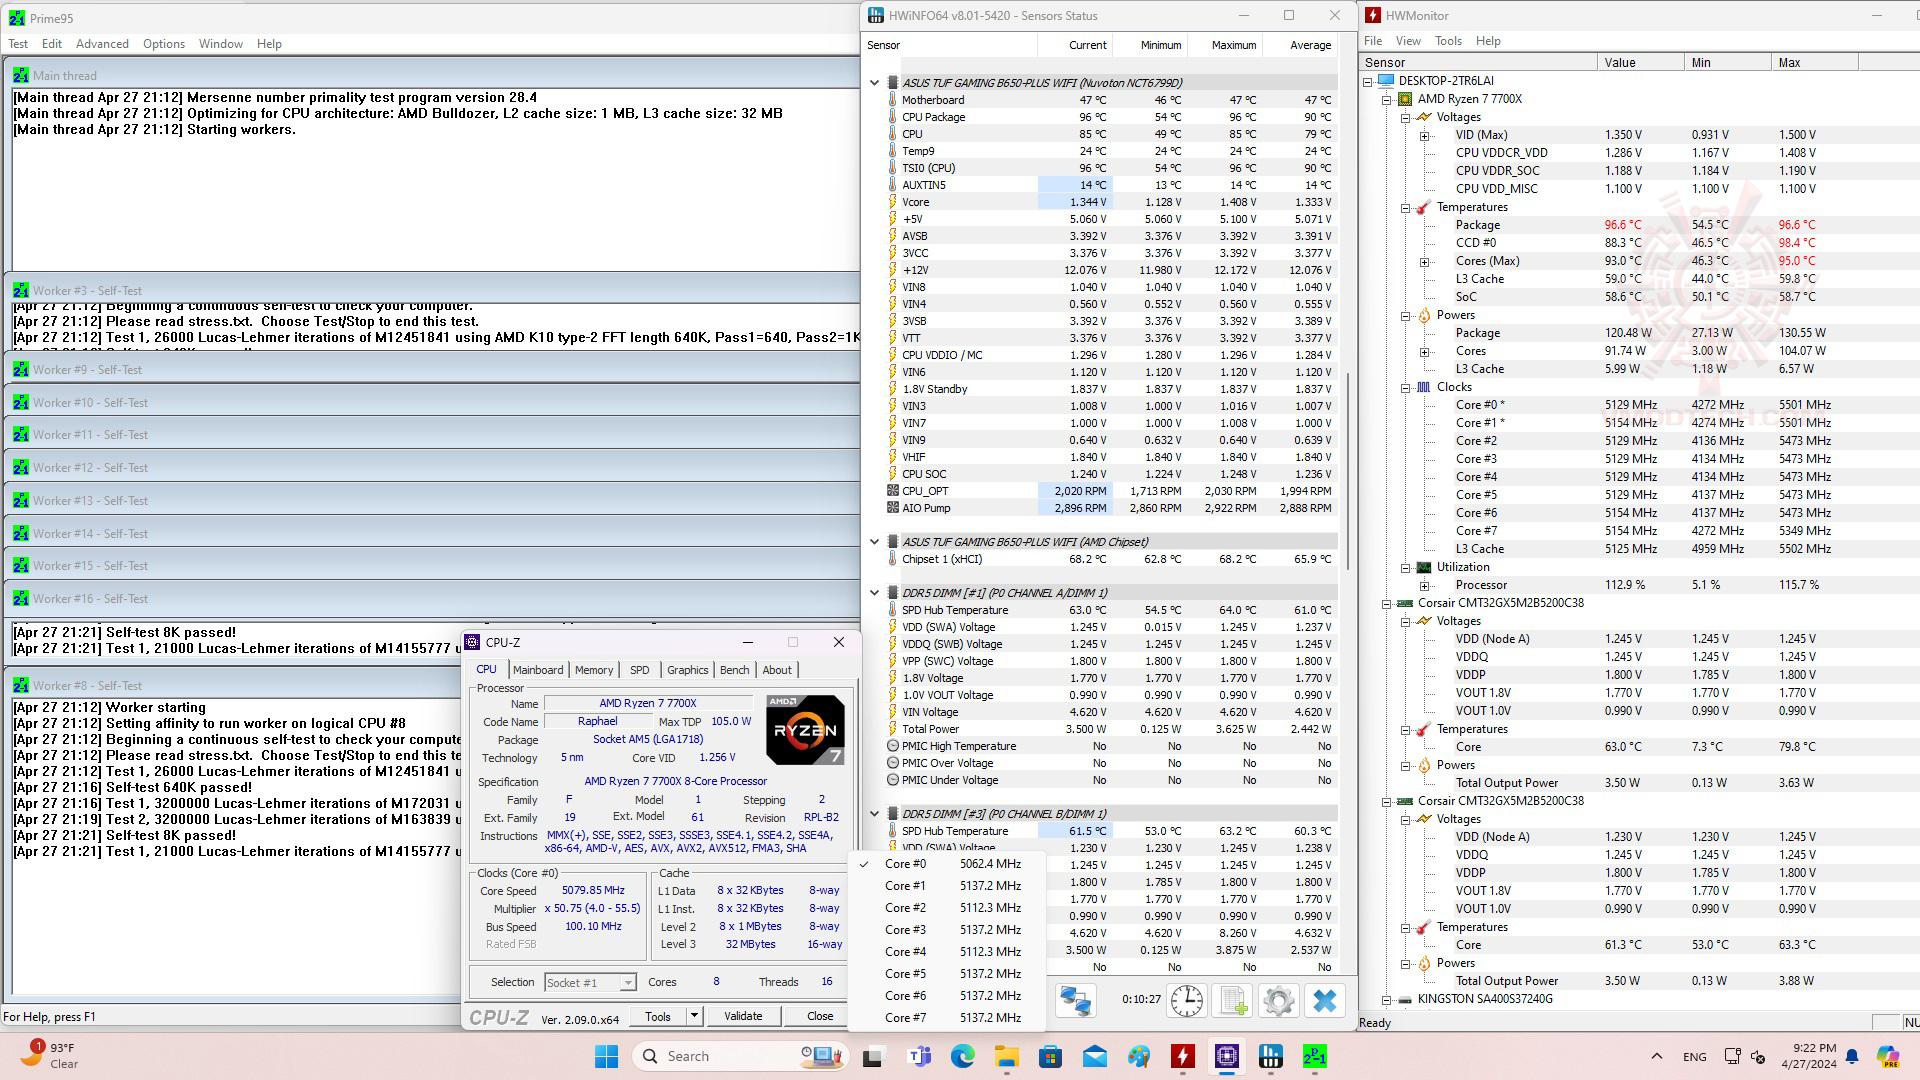Open Prime95 Advanced menu
The image size is (1920, 1080).
pos(102,44)
